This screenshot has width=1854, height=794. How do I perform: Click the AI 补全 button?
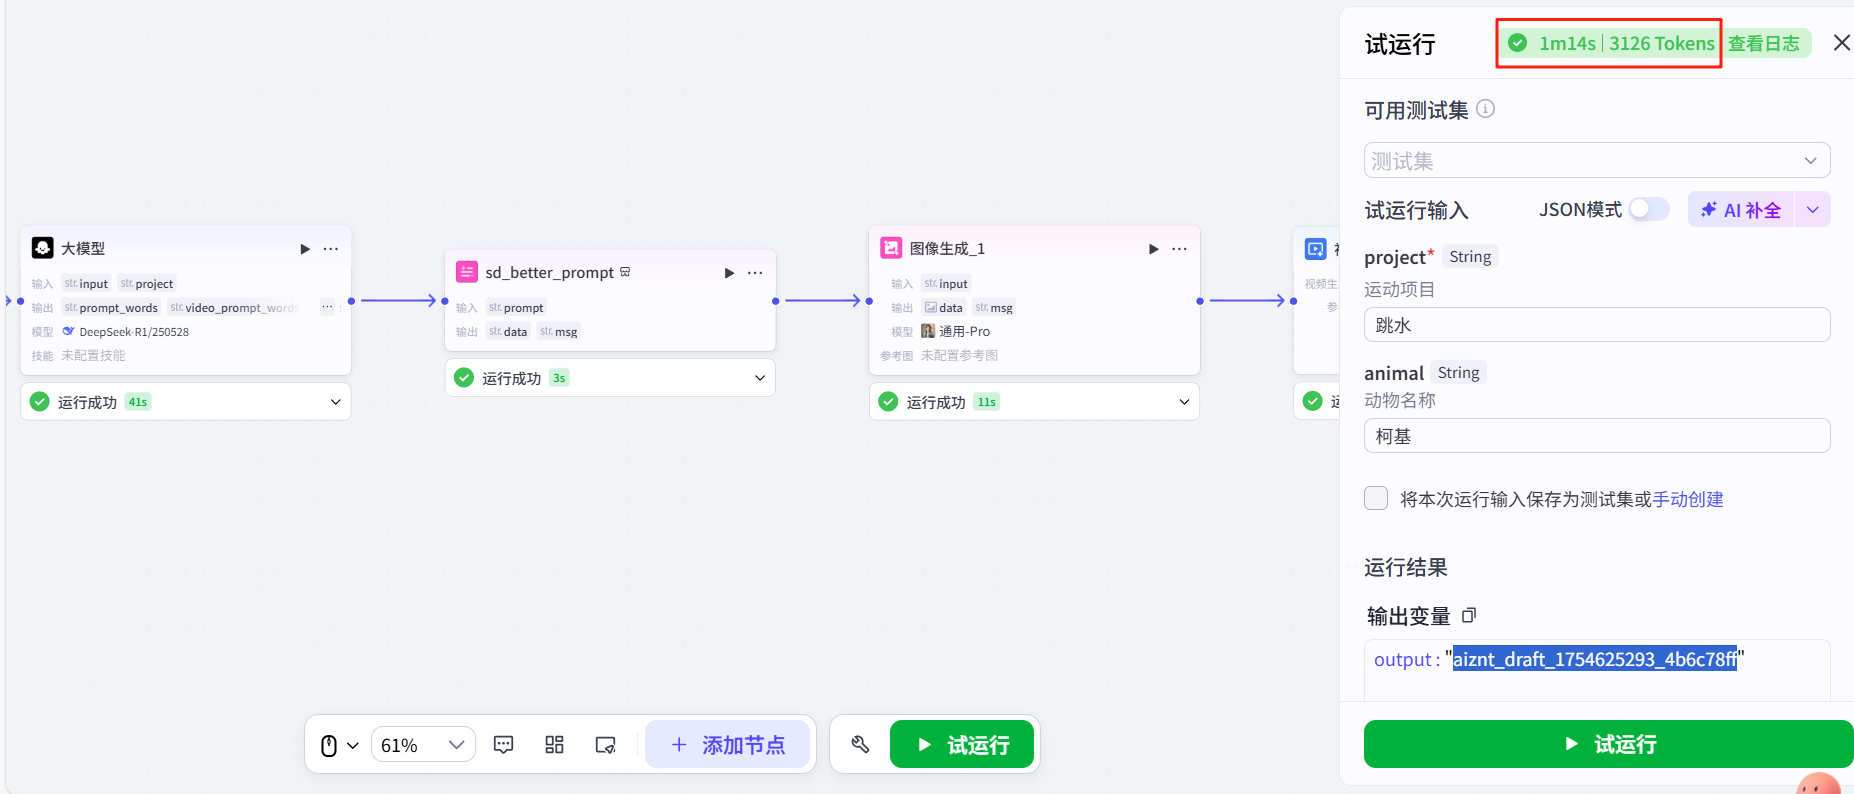[1741, 210]
